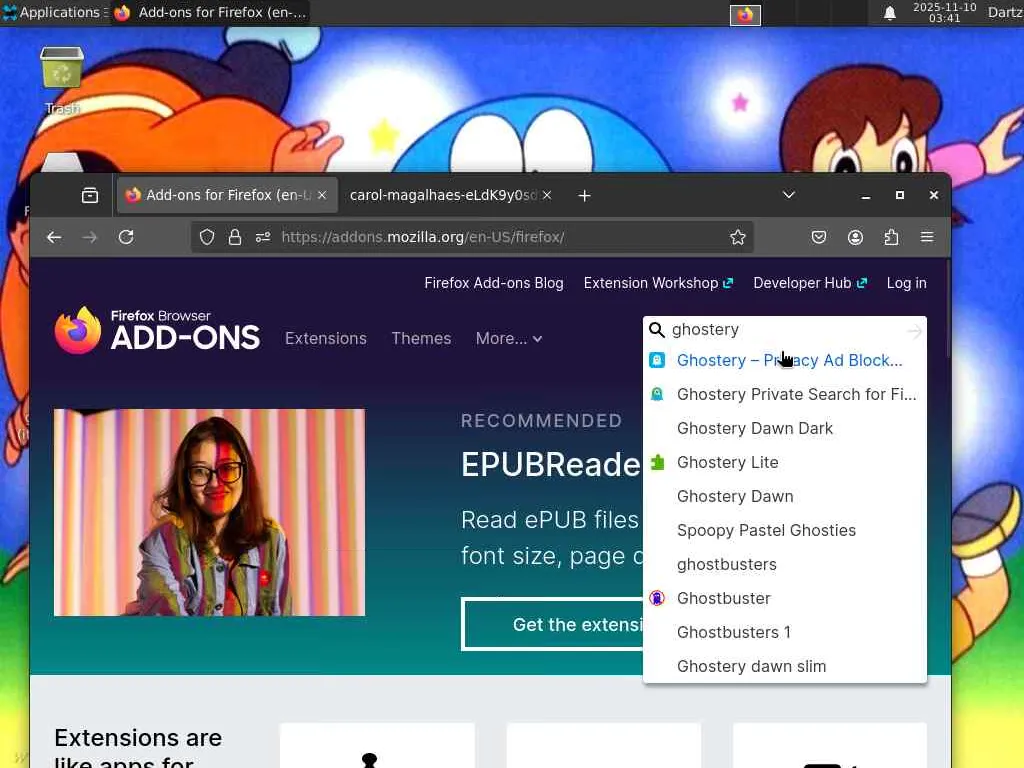
Task: Choose the Ghostery Dawn Dark suggestion
Action: click(x=785, y=428)
